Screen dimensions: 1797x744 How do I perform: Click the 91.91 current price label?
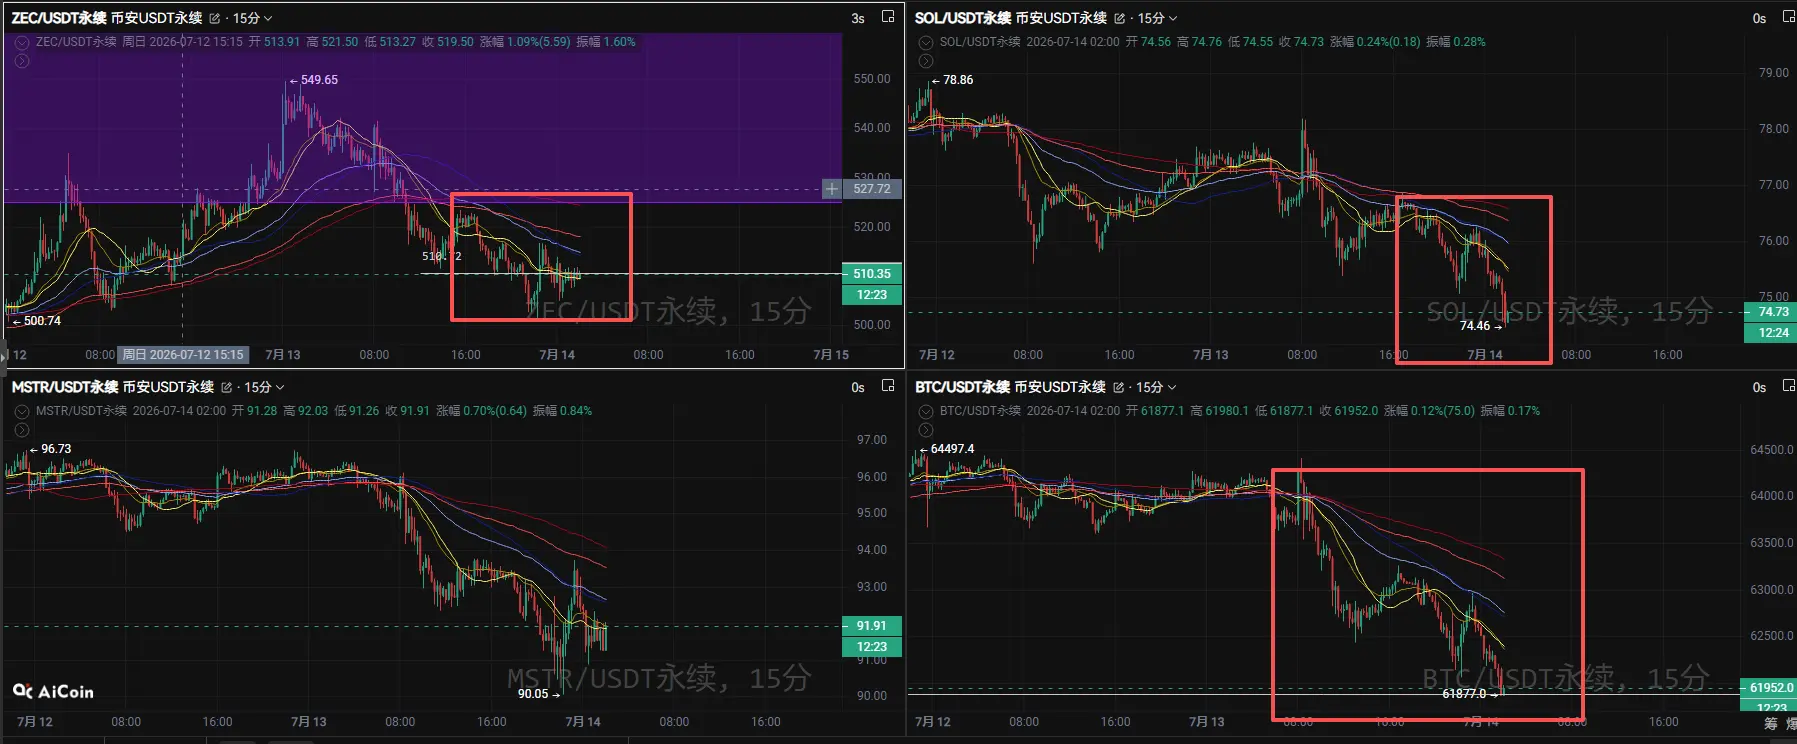click(873, 625)
